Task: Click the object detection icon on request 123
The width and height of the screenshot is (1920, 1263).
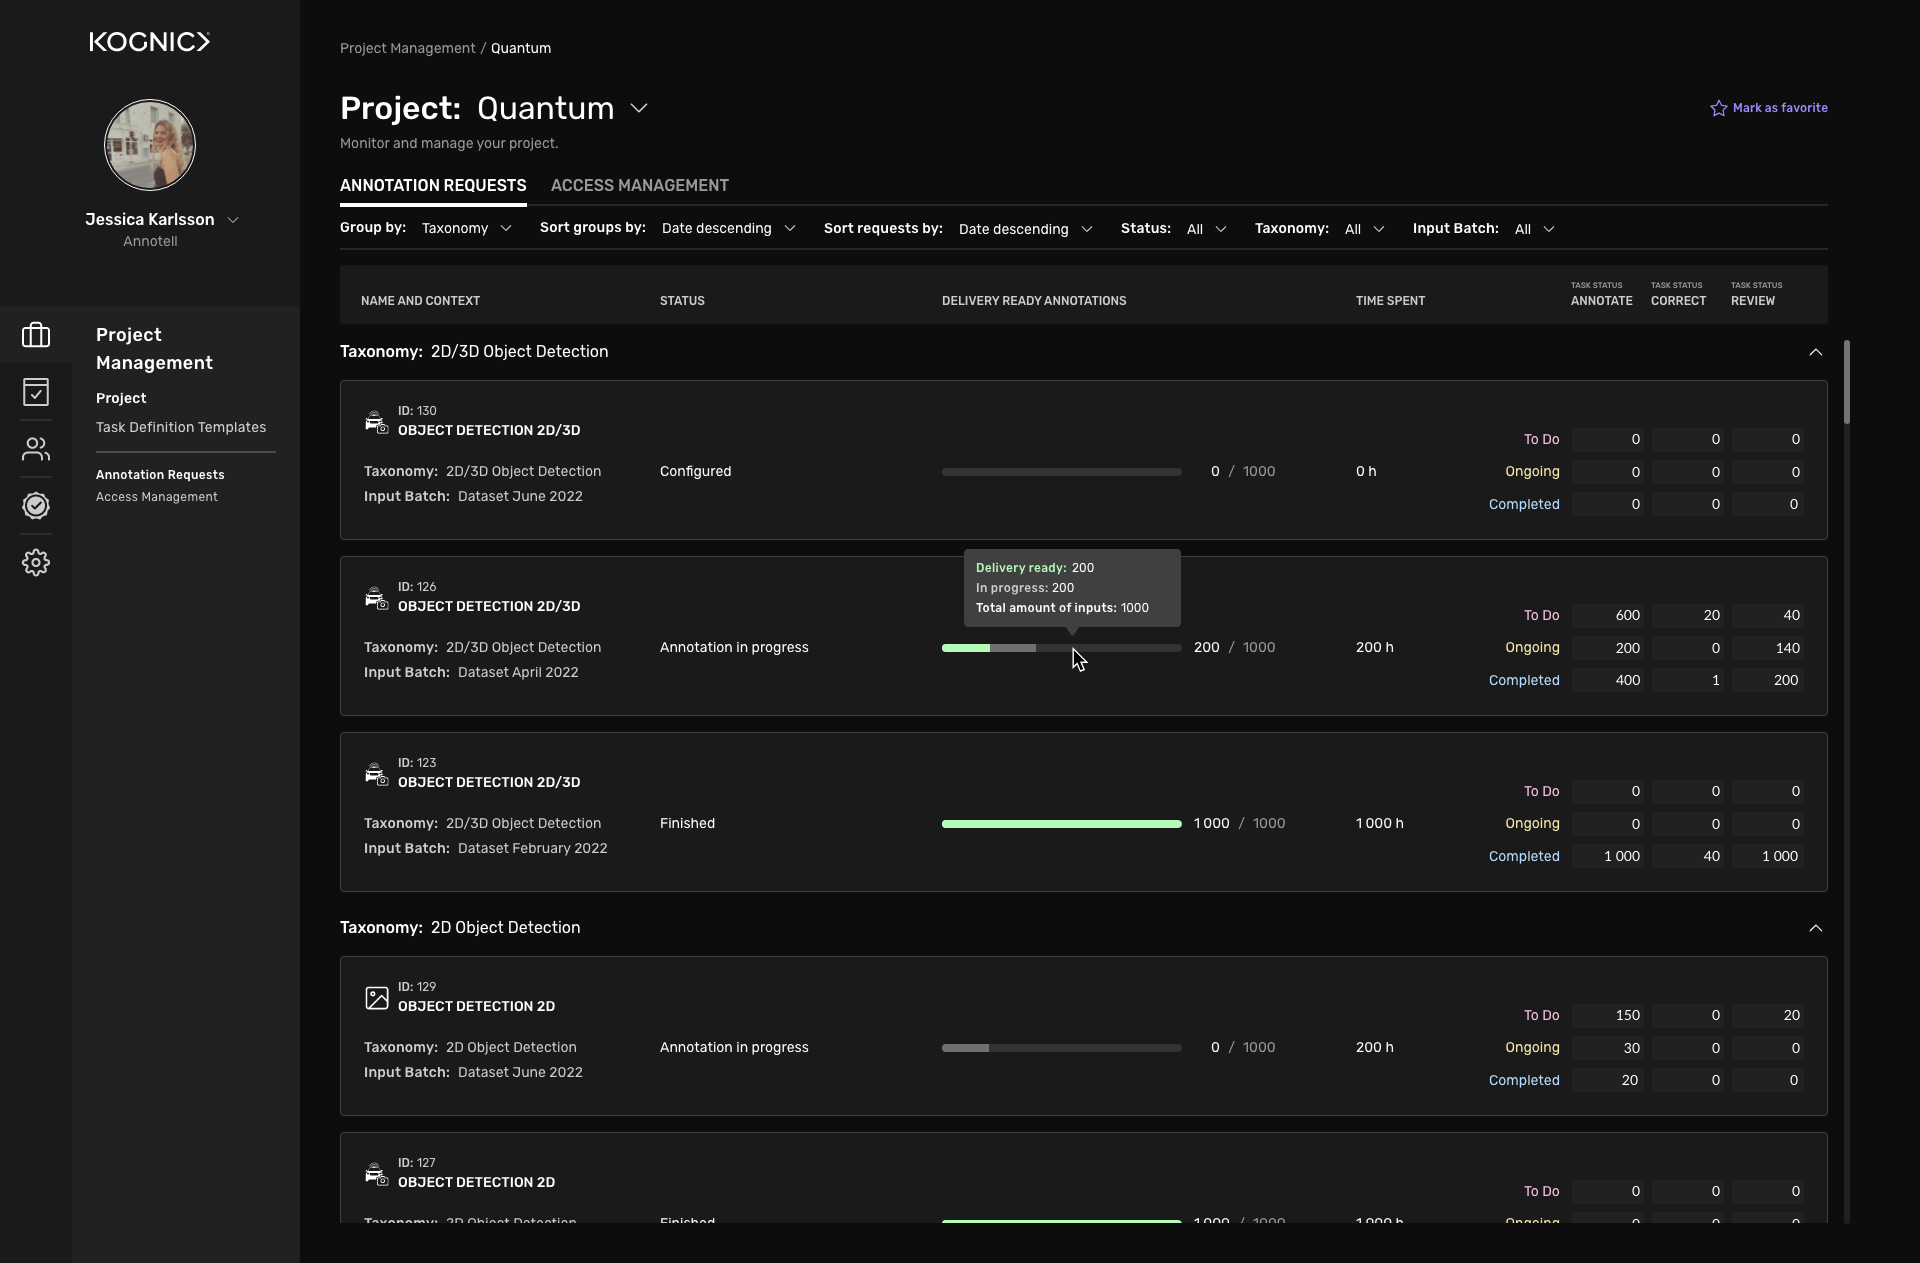Action: coord(375,774)
